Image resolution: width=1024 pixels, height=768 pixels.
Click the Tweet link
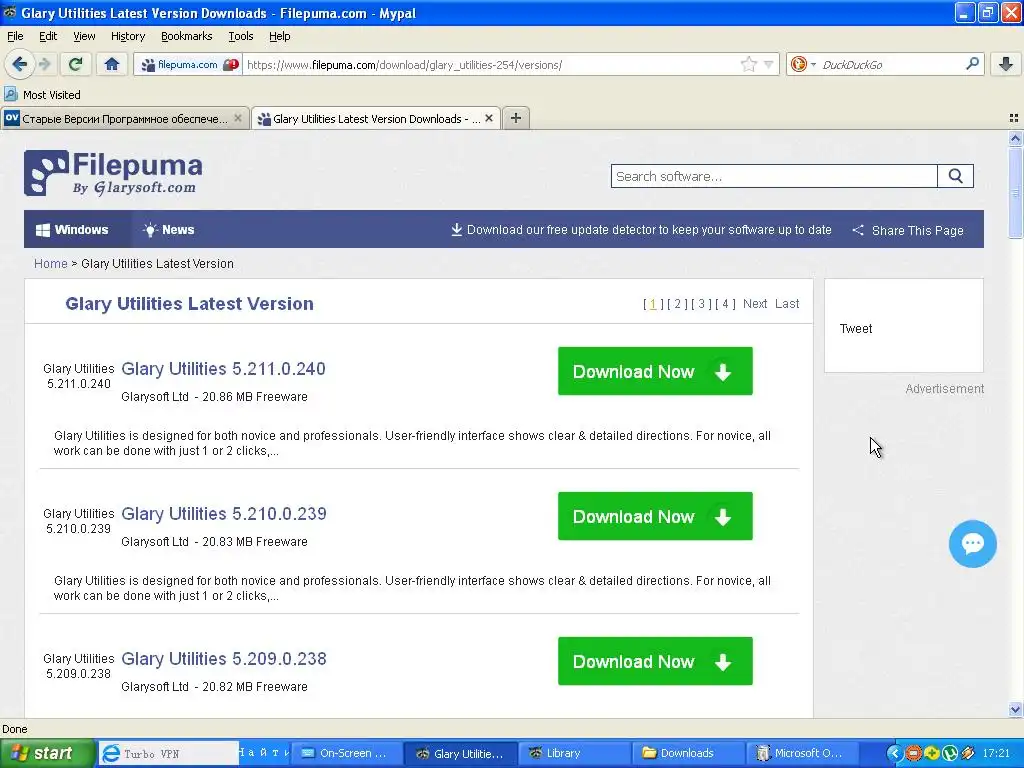(856, 328)
